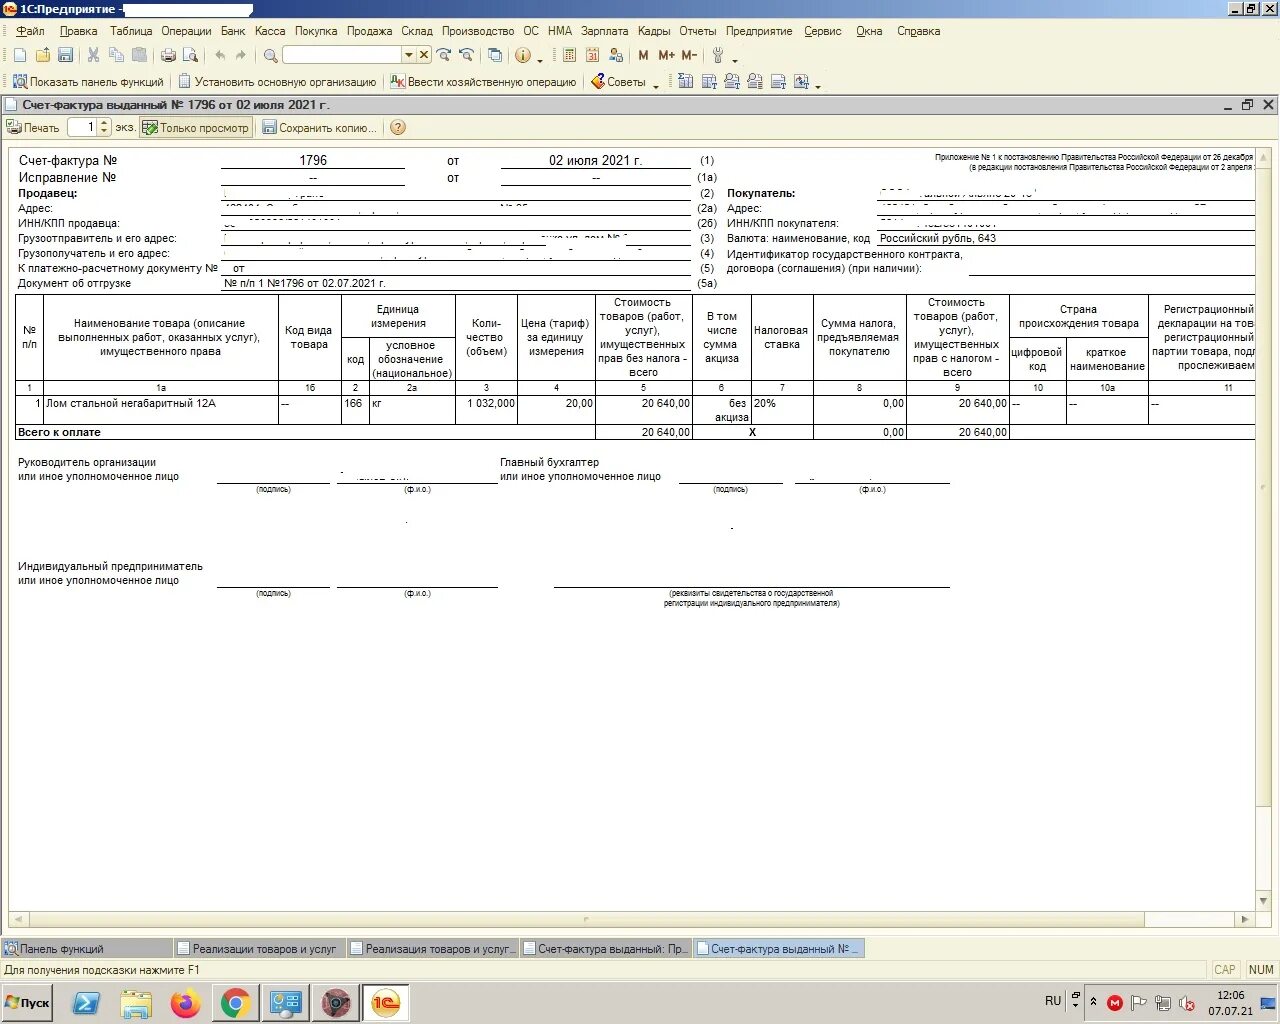Click the Find previous icon
The width and height of the screenshot is (1280, 1024).
pyautogui.click(x=466, y=56)
